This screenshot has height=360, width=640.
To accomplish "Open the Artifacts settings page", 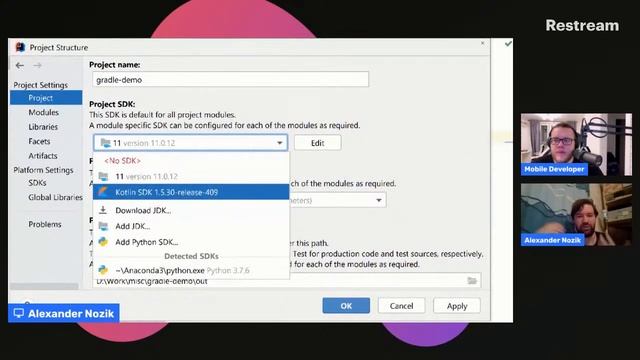I will click(43, 156).
